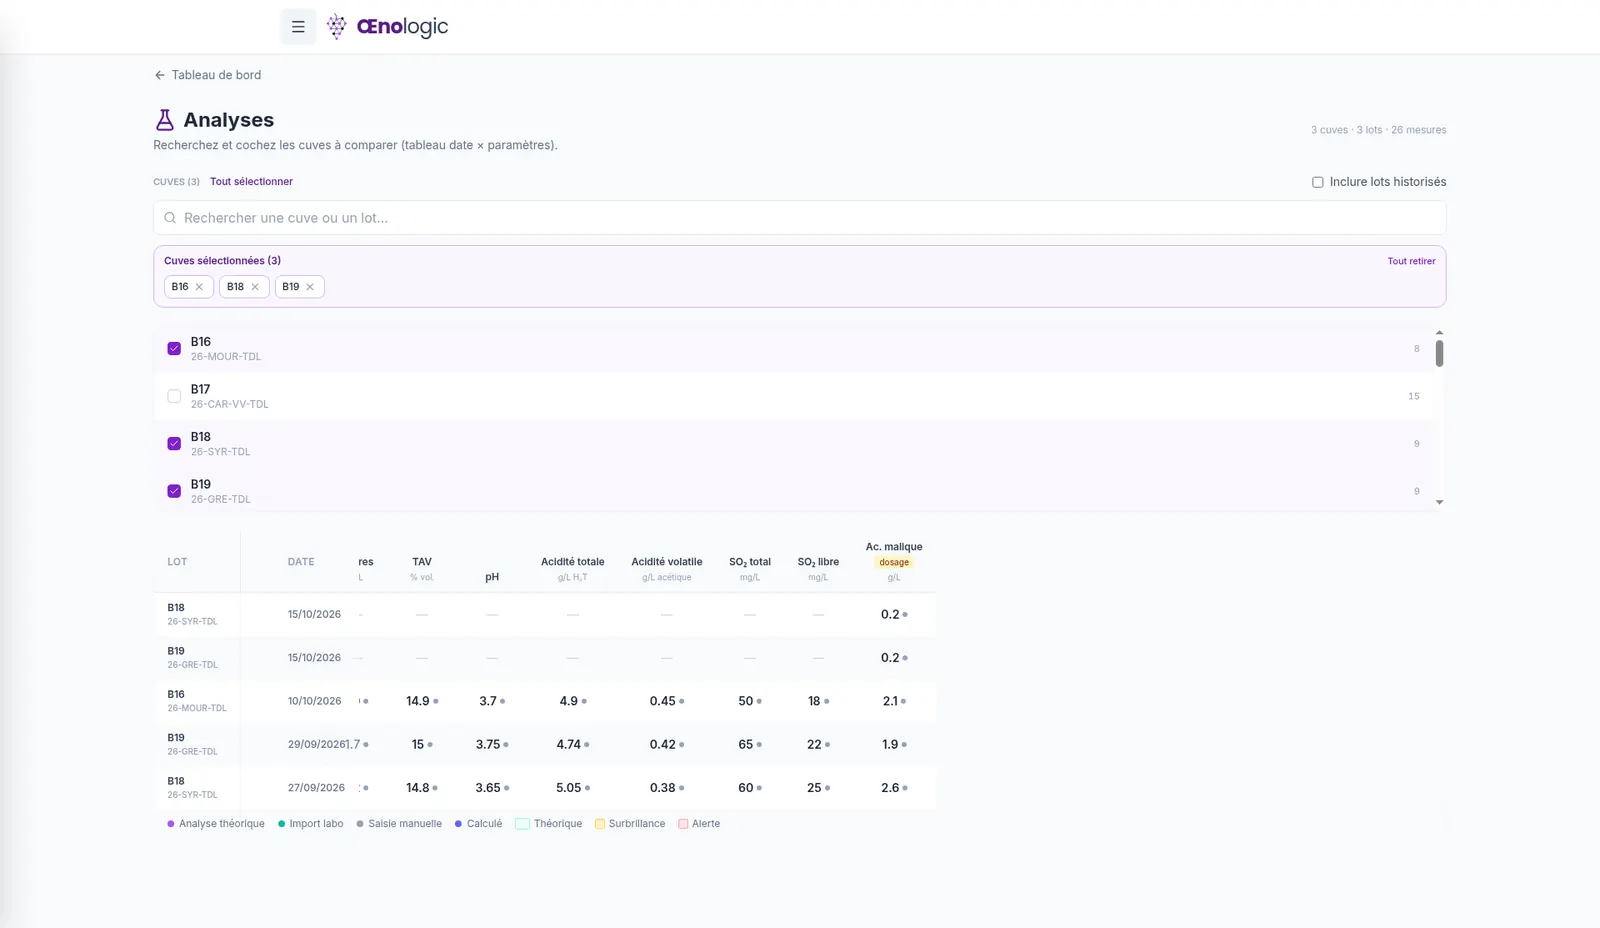Click the cuve list scrollbar thumb
The width and height of the screenshot is (1600, 928).
point(1440,353)
